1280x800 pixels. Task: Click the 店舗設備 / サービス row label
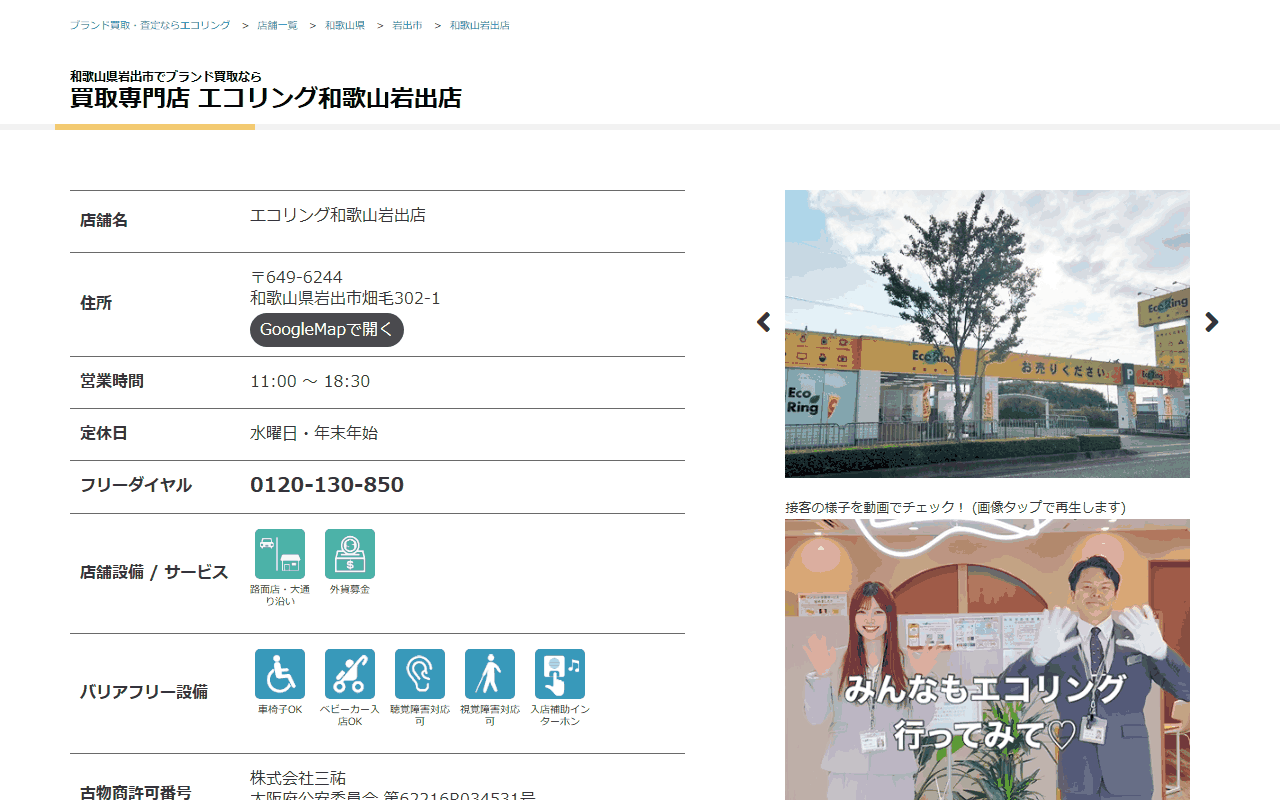[154, 573]
